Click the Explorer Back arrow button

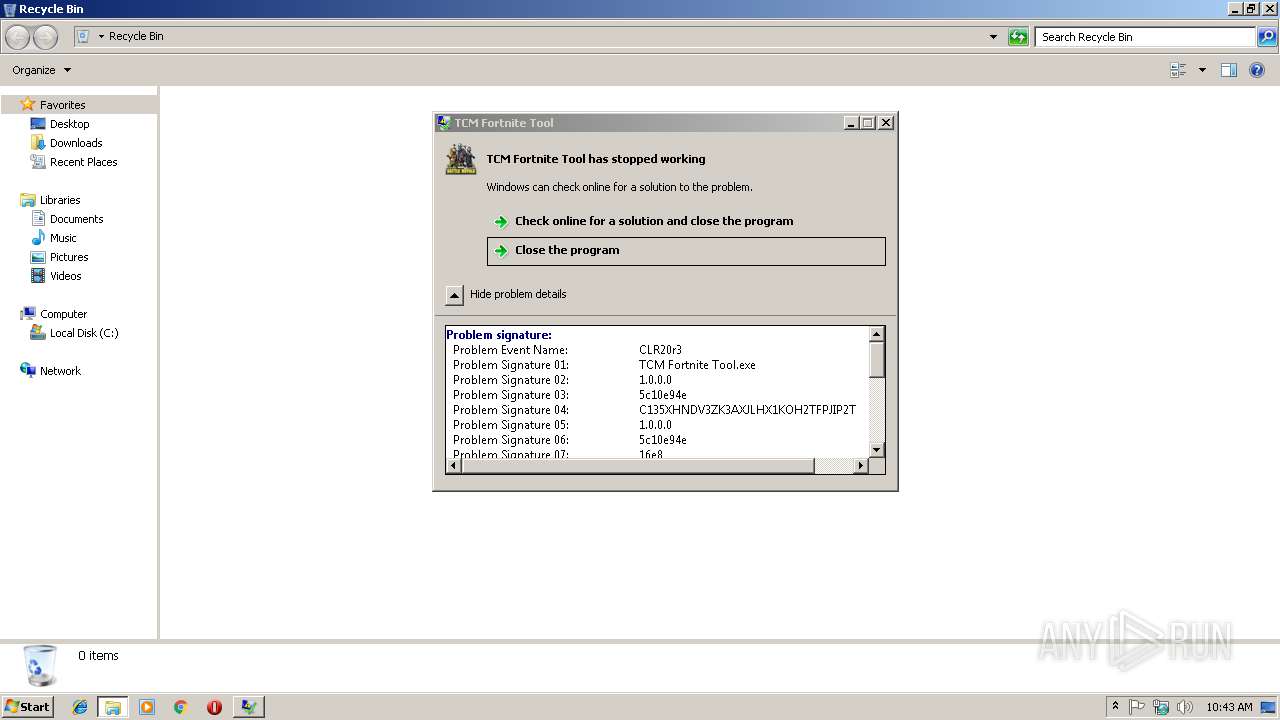pyautogui.click(x=17, y=37)
